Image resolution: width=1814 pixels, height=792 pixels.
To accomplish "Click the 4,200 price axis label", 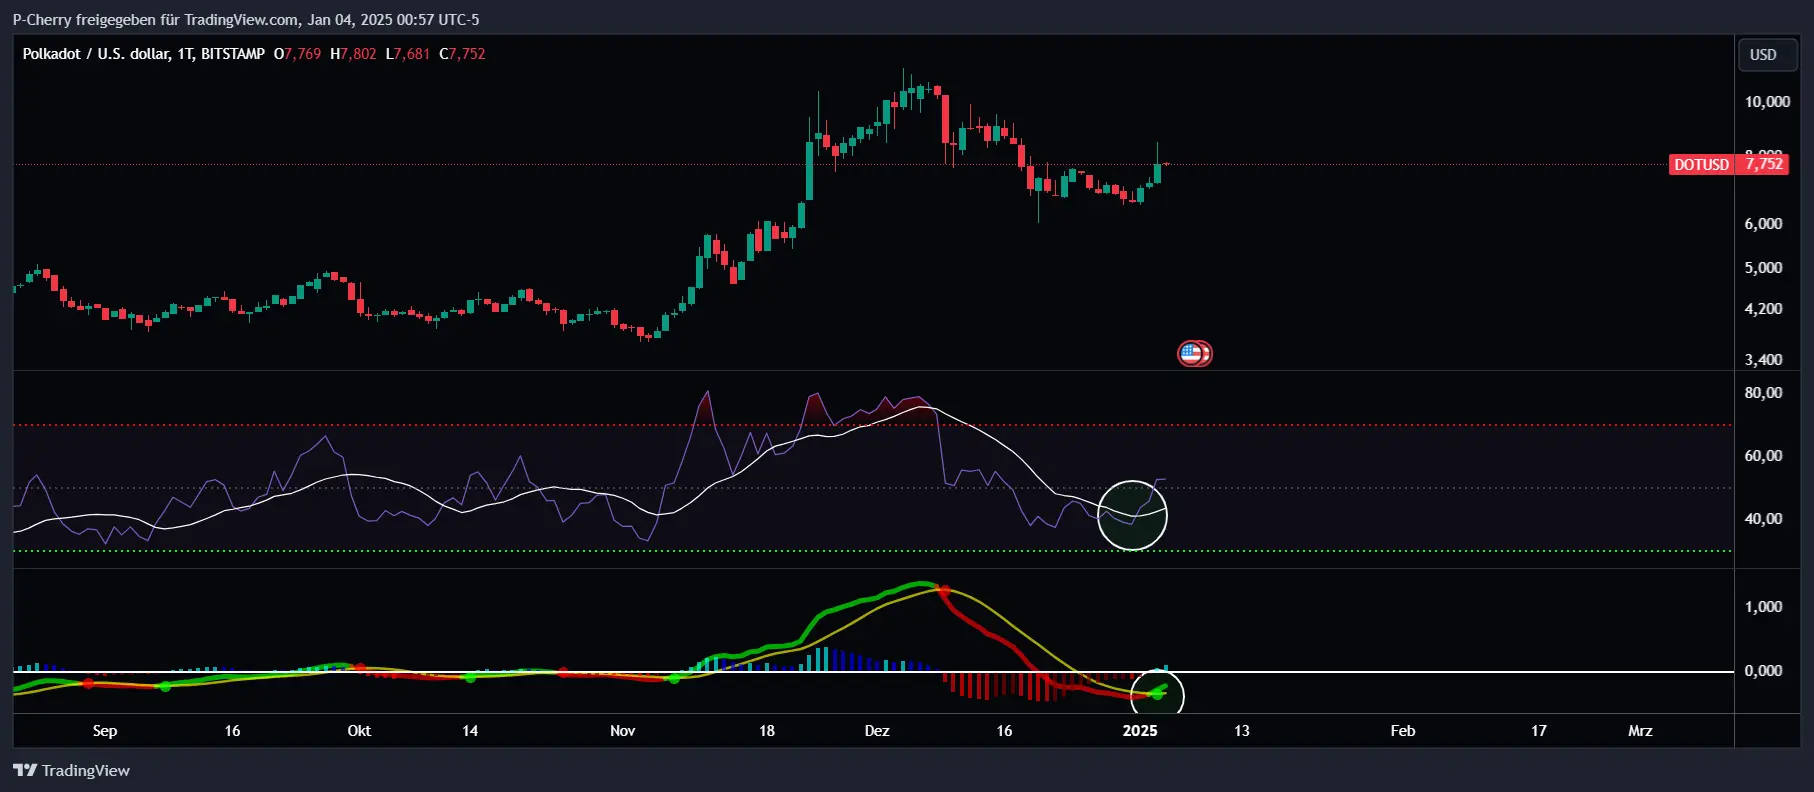I will [1763, 309].
